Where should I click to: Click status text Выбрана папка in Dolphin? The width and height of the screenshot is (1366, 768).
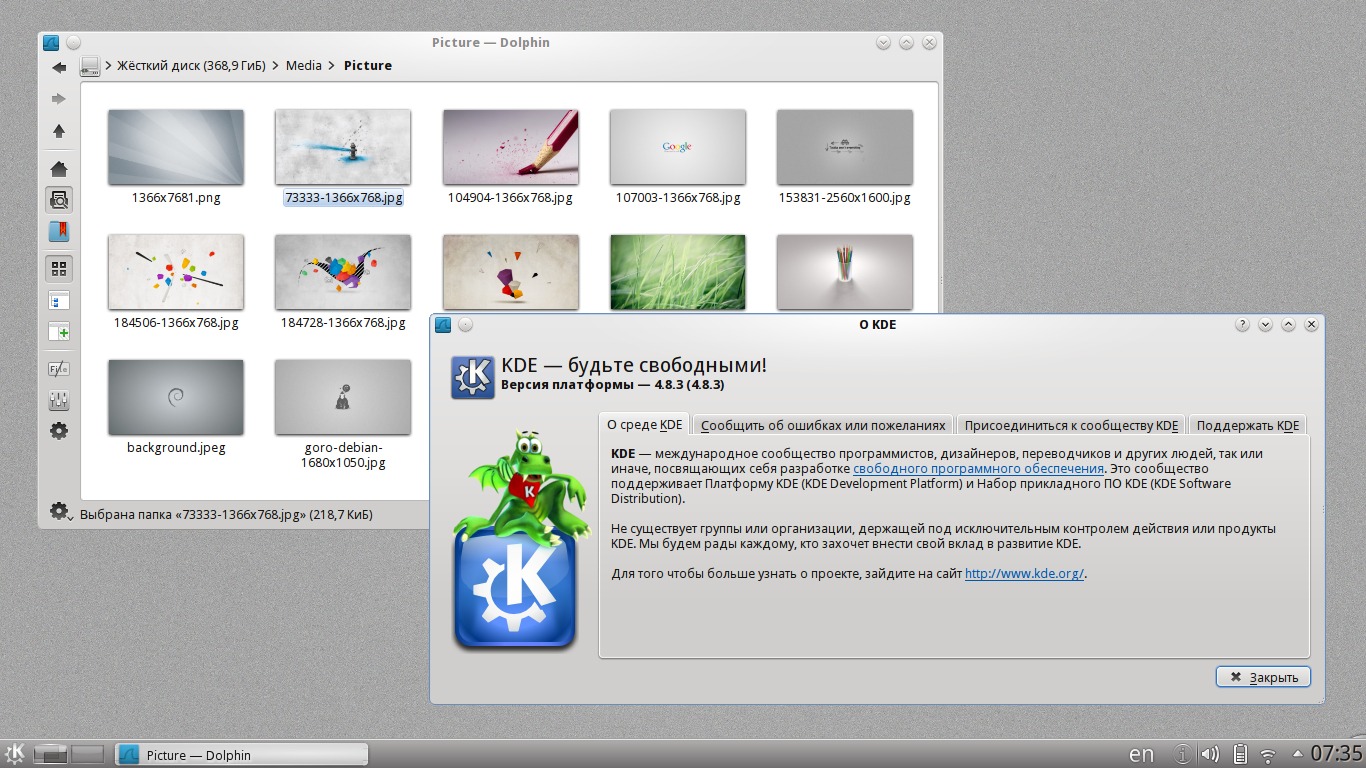pyautogui.click(x=225, y=514)
